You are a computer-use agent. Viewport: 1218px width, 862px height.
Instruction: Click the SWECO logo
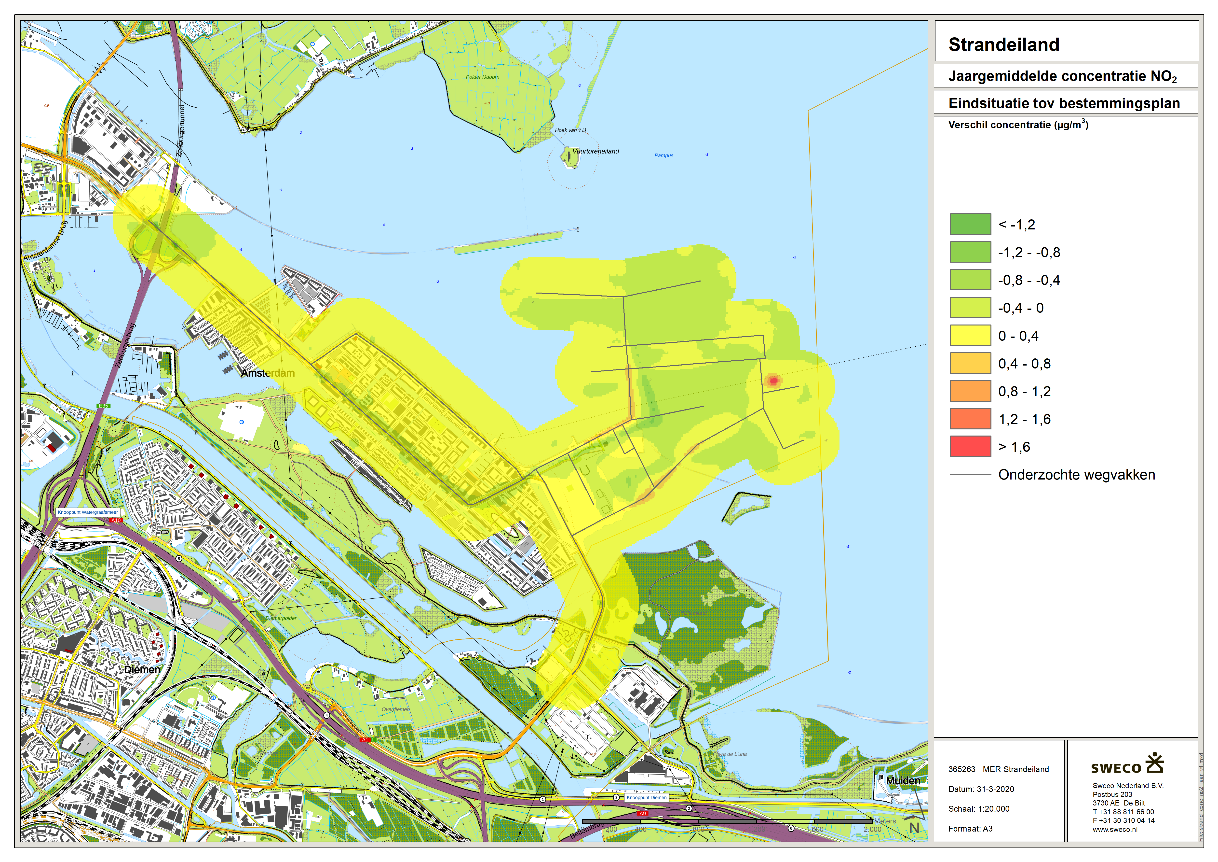point(1128,765)
